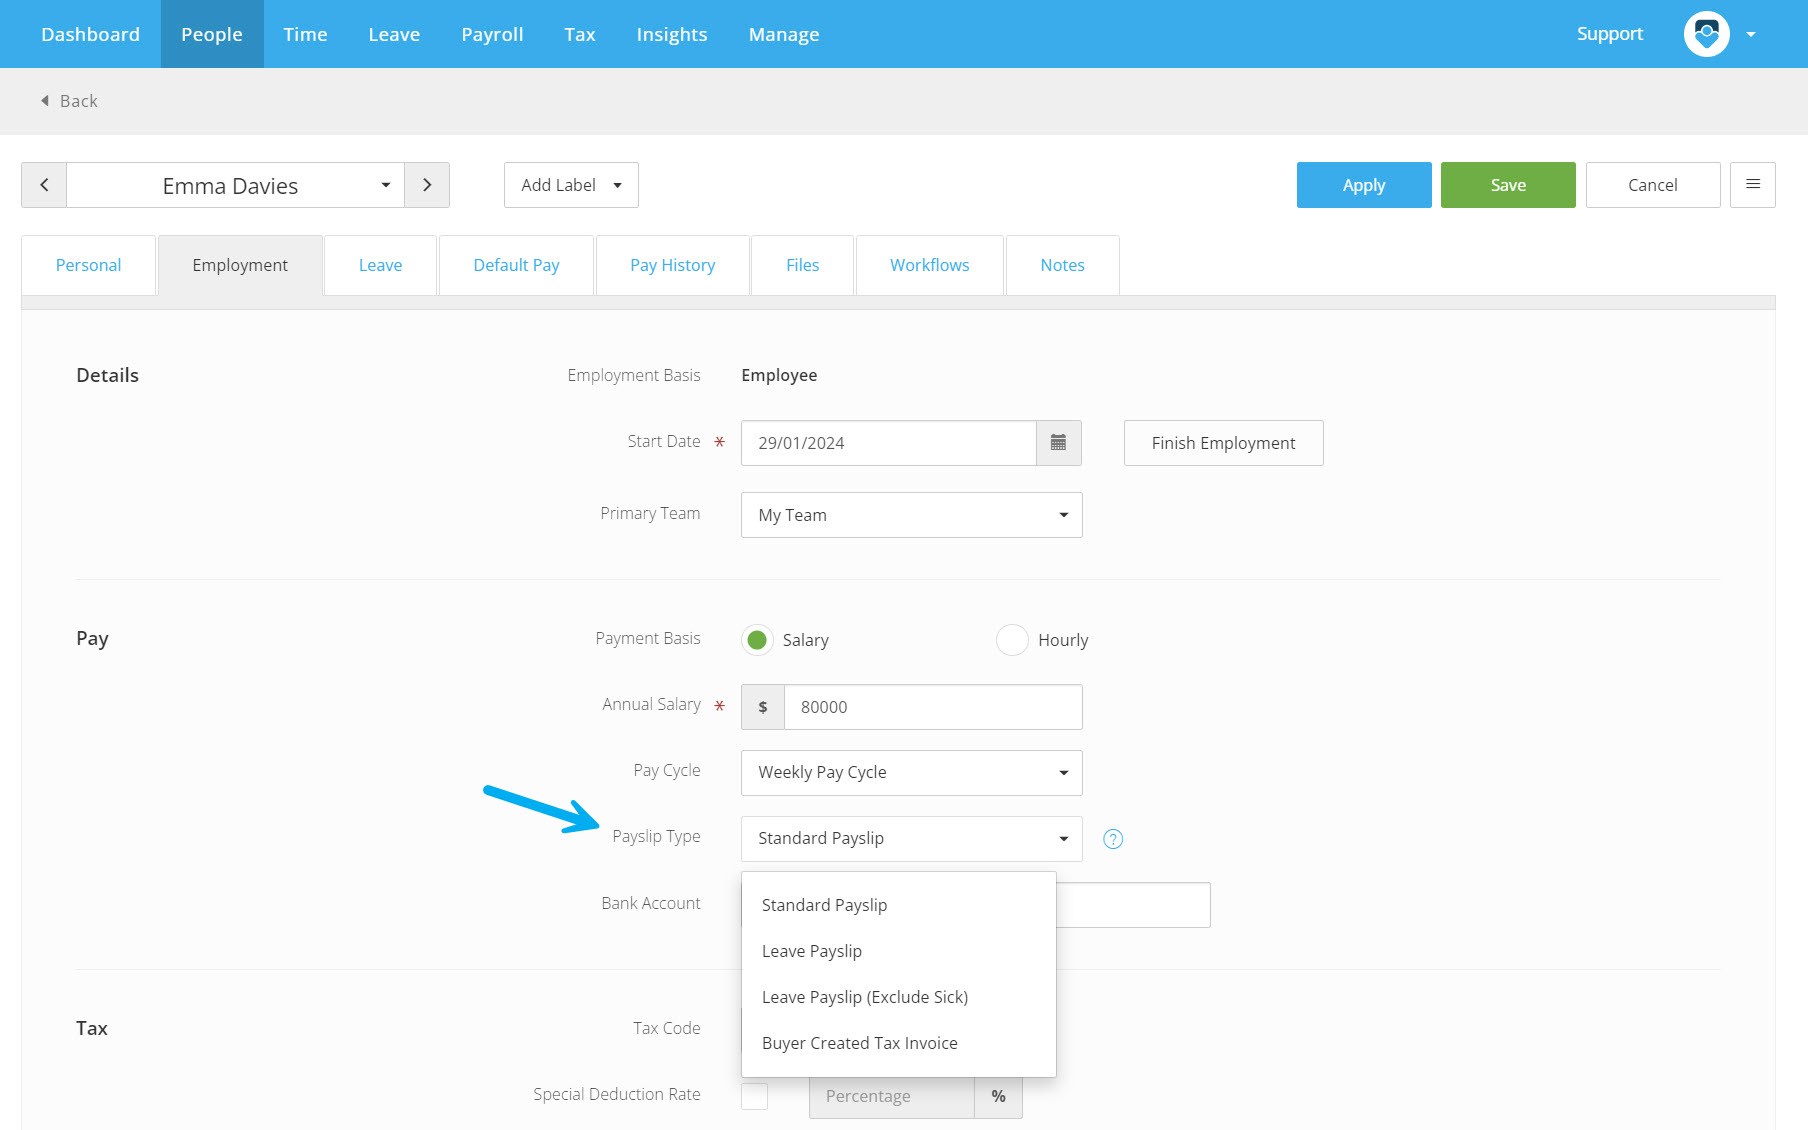Switch to the Personal tab
Image resolution: width=1808 pixels, height=1130 pixels.
click(88, 265)
